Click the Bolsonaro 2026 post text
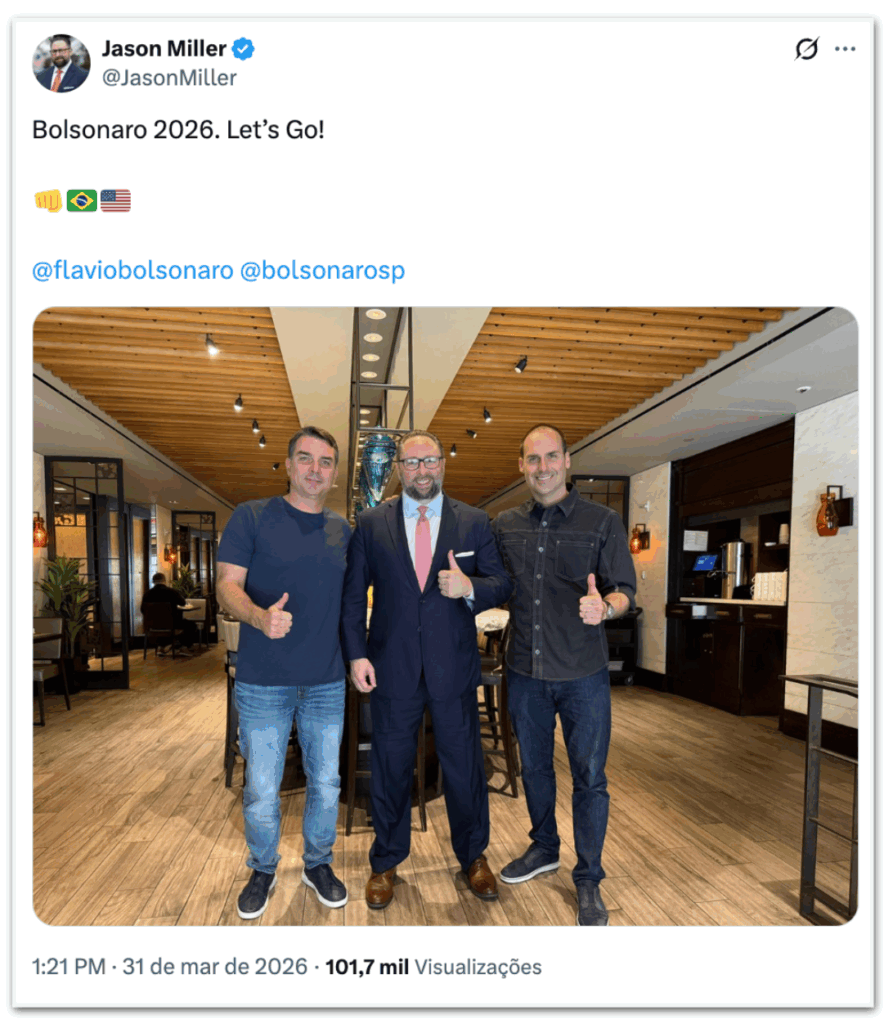The width and height of the screenshot is (893, 1024). click(178, 130)
